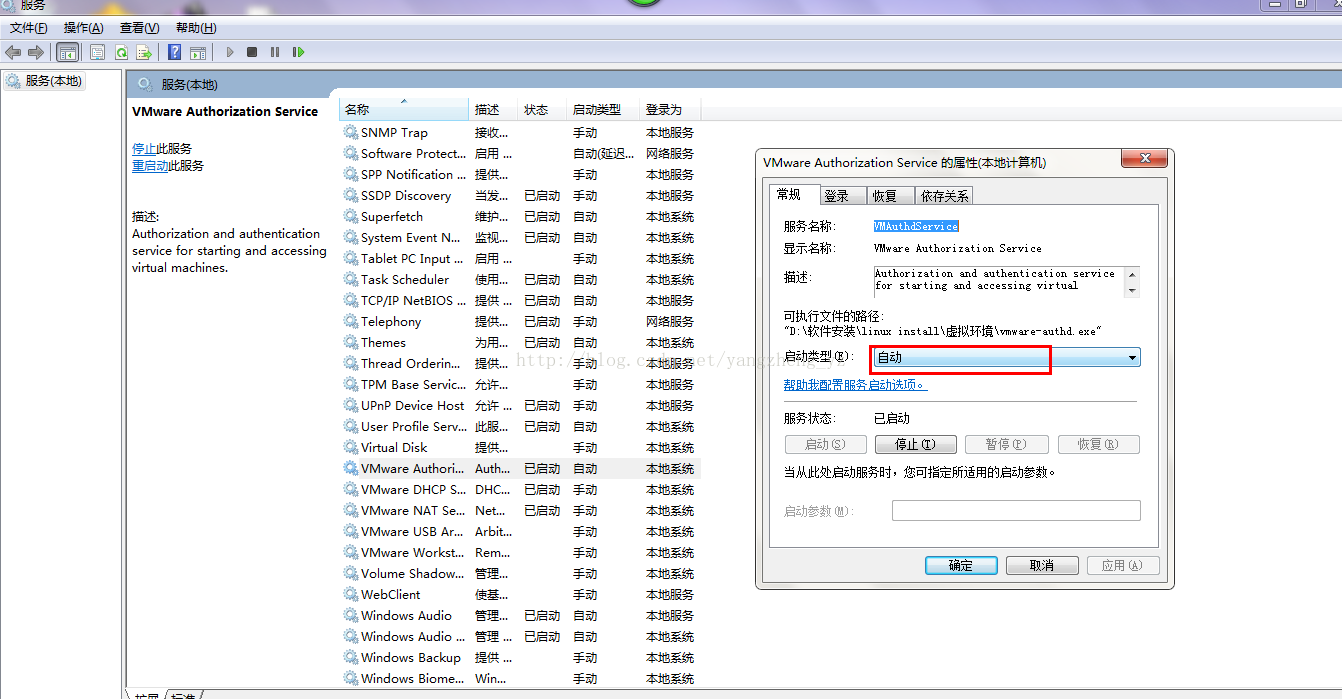Screen dimensions: 1342x699
Task: Click the Pause Service toolbar icon
Action: (275, 52)
